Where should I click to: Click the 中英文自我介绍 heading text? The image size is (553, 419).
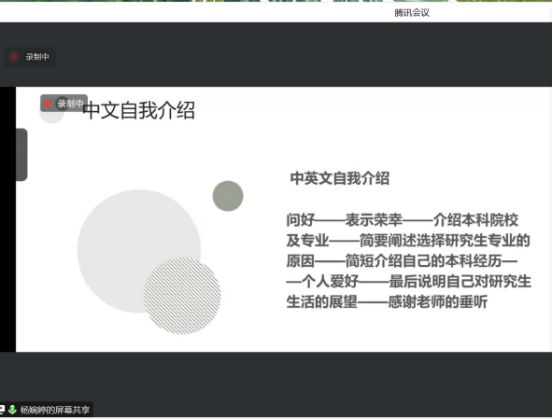tap(340, 178)
